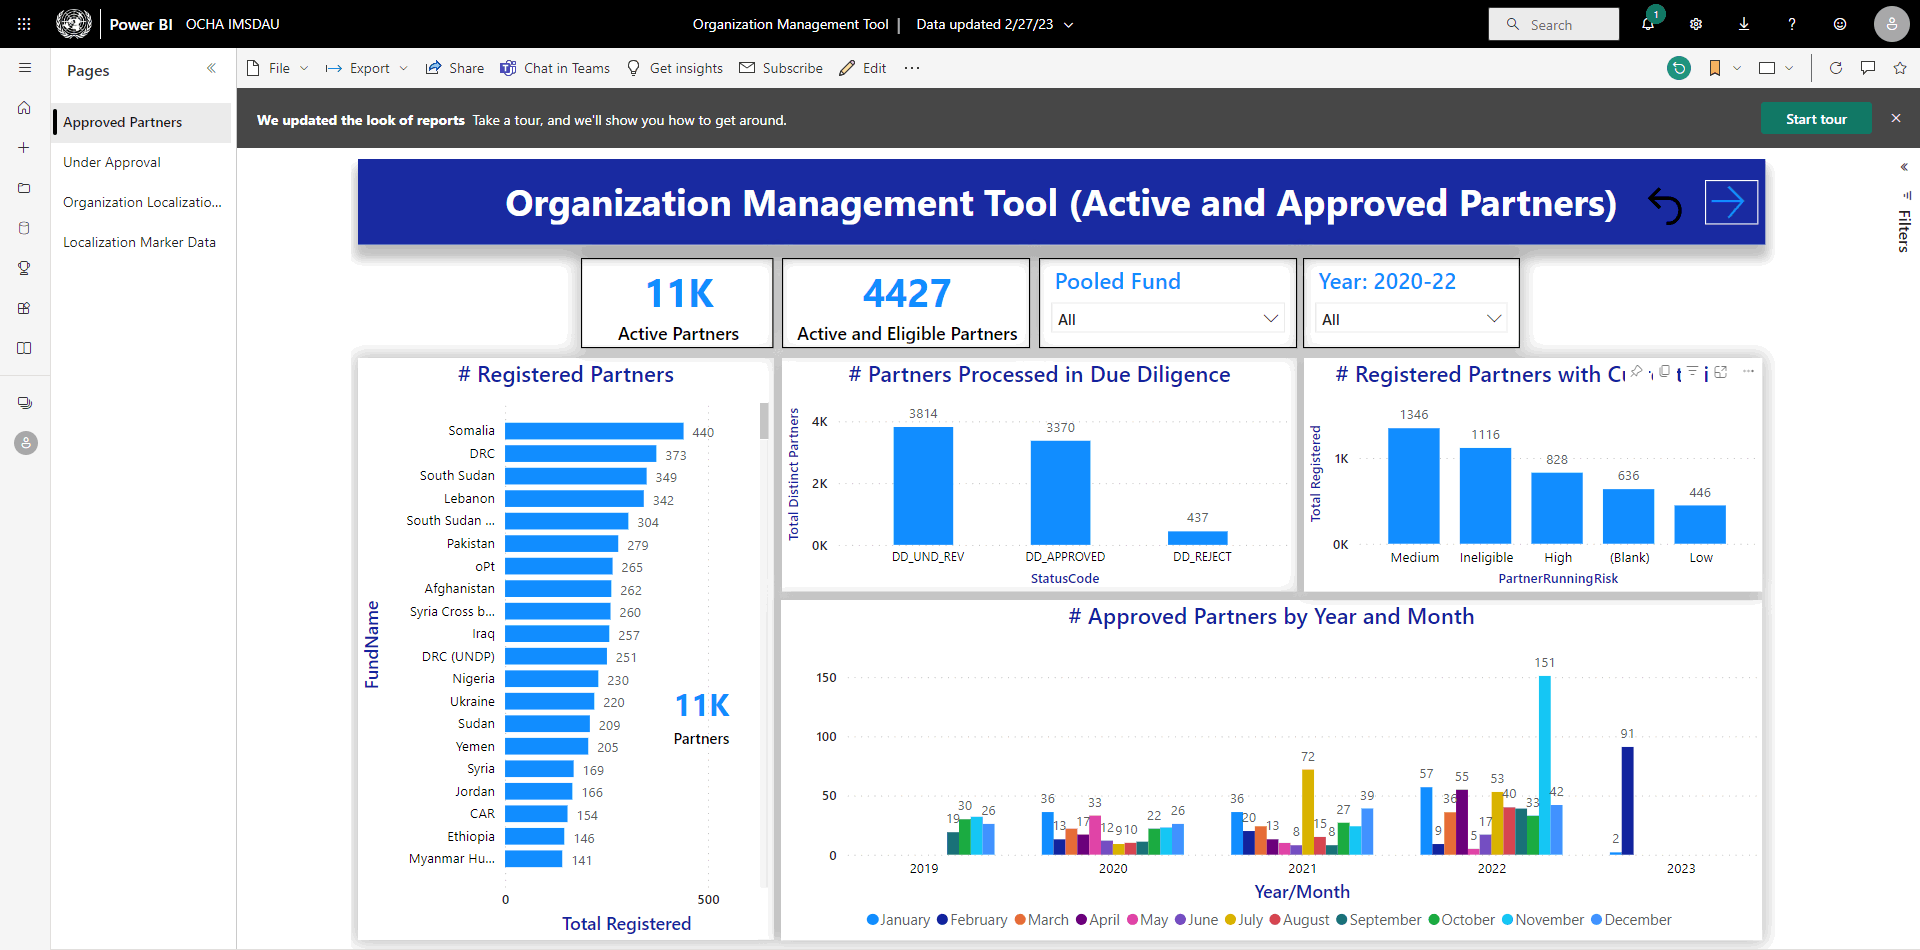Click the January legend swatch
This screenshot has width=1920, height=950.
873,920
